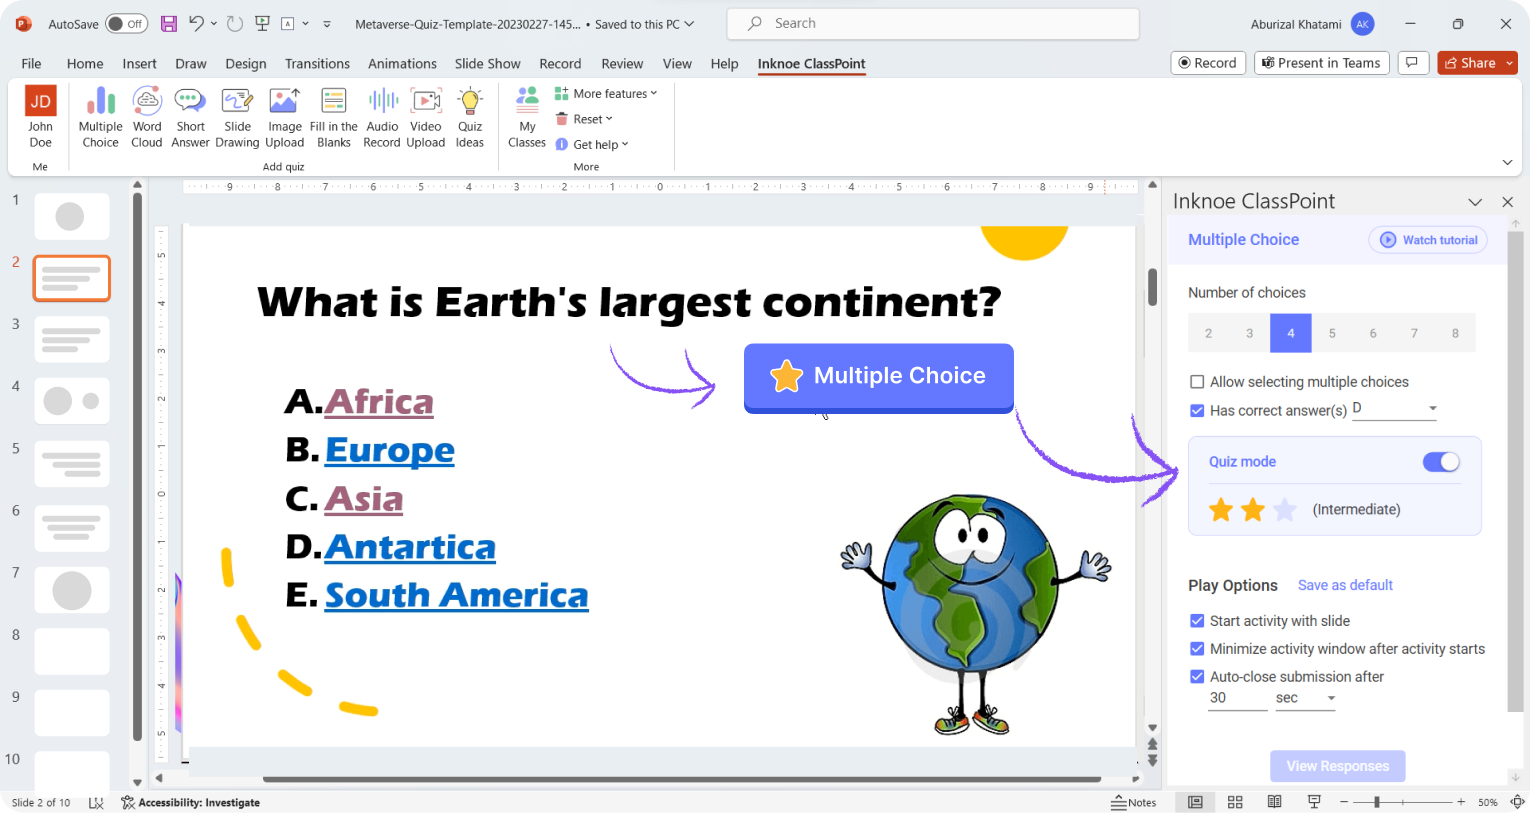1530x813 pixels.
Task: Activate the Slide Drawing tool
Action: click(237, 115)
